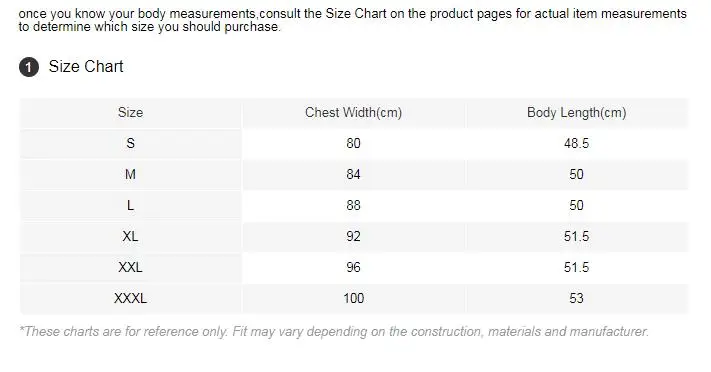Click chest width value 80
This screenshot has width=711, height=372.
tap(353, 143)
